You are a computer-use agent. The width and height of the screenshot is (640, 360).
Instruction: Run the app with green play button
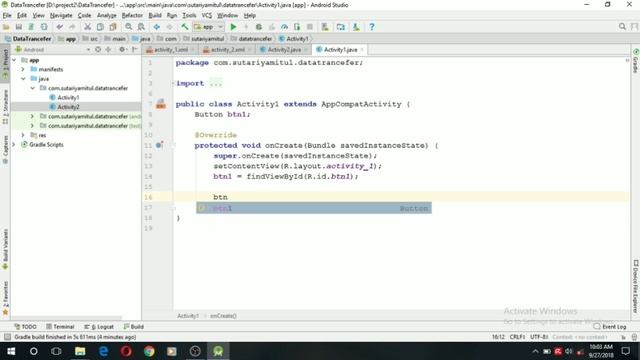pos(233,27)
